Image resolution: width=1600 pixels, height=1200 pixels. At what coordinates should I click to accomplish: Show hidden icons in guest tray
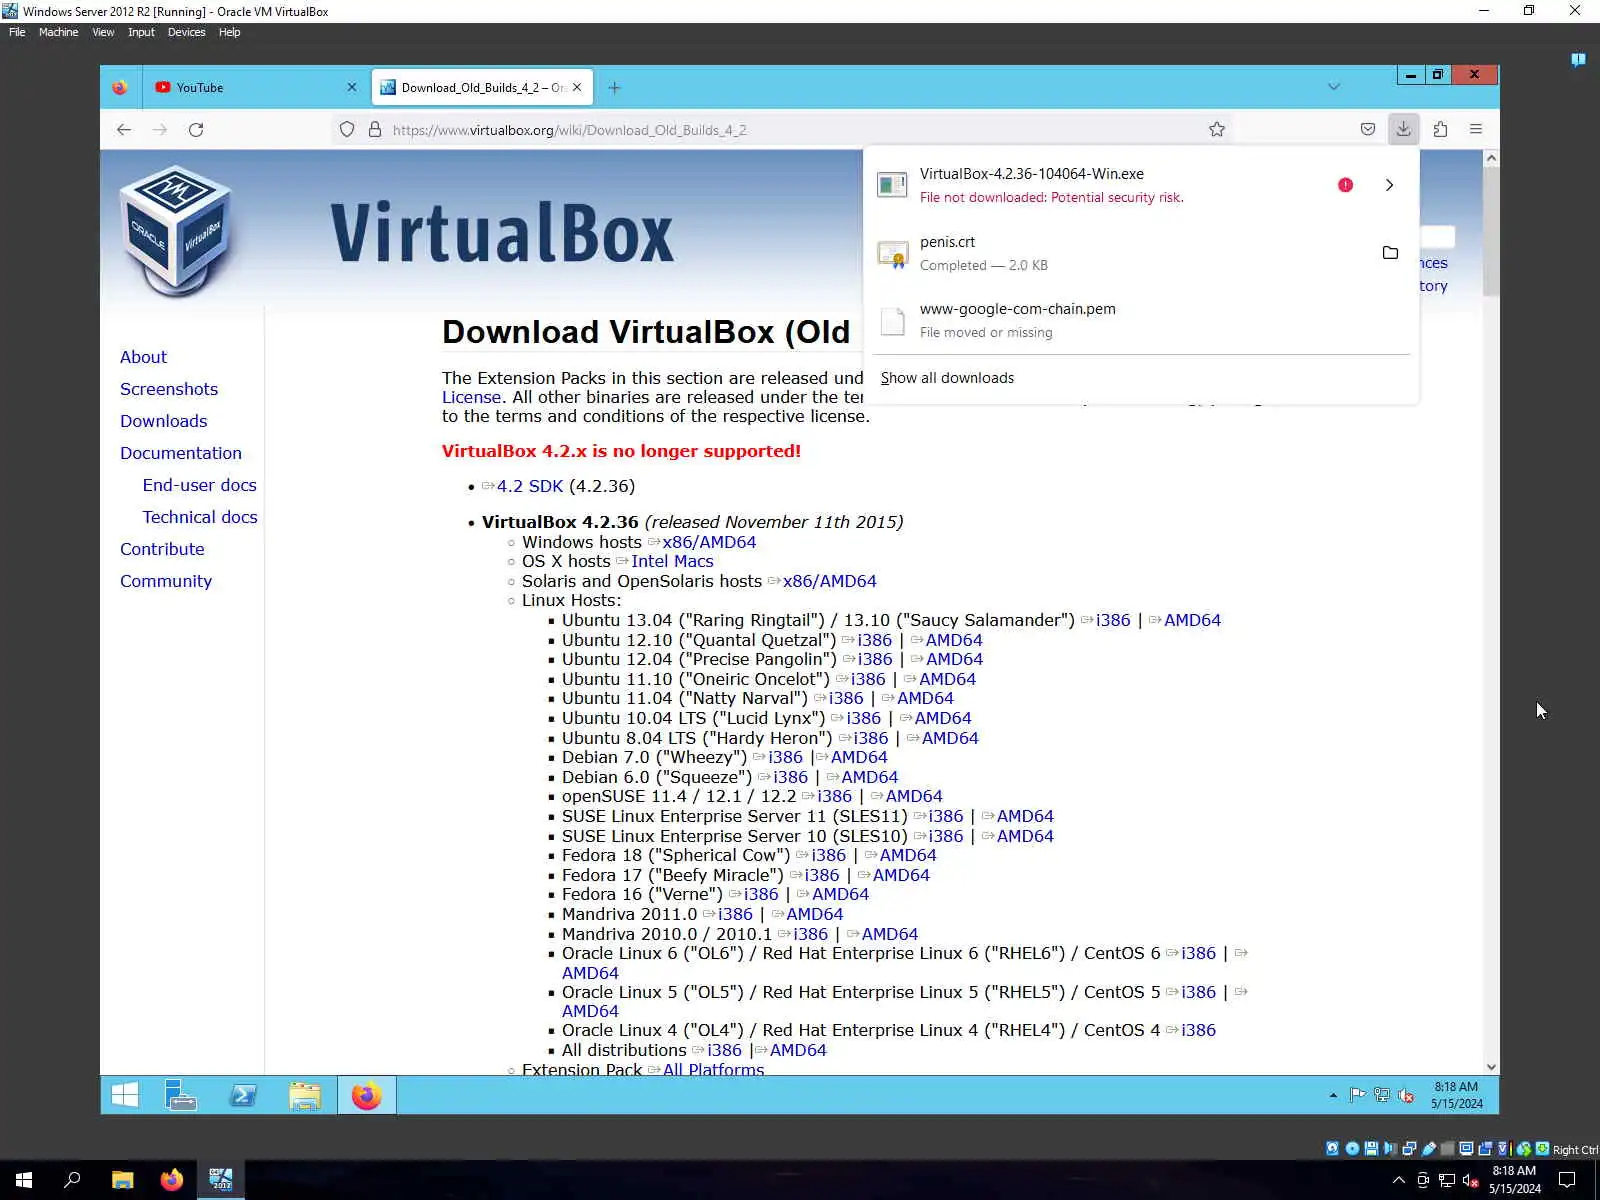click(1333, 1096)
